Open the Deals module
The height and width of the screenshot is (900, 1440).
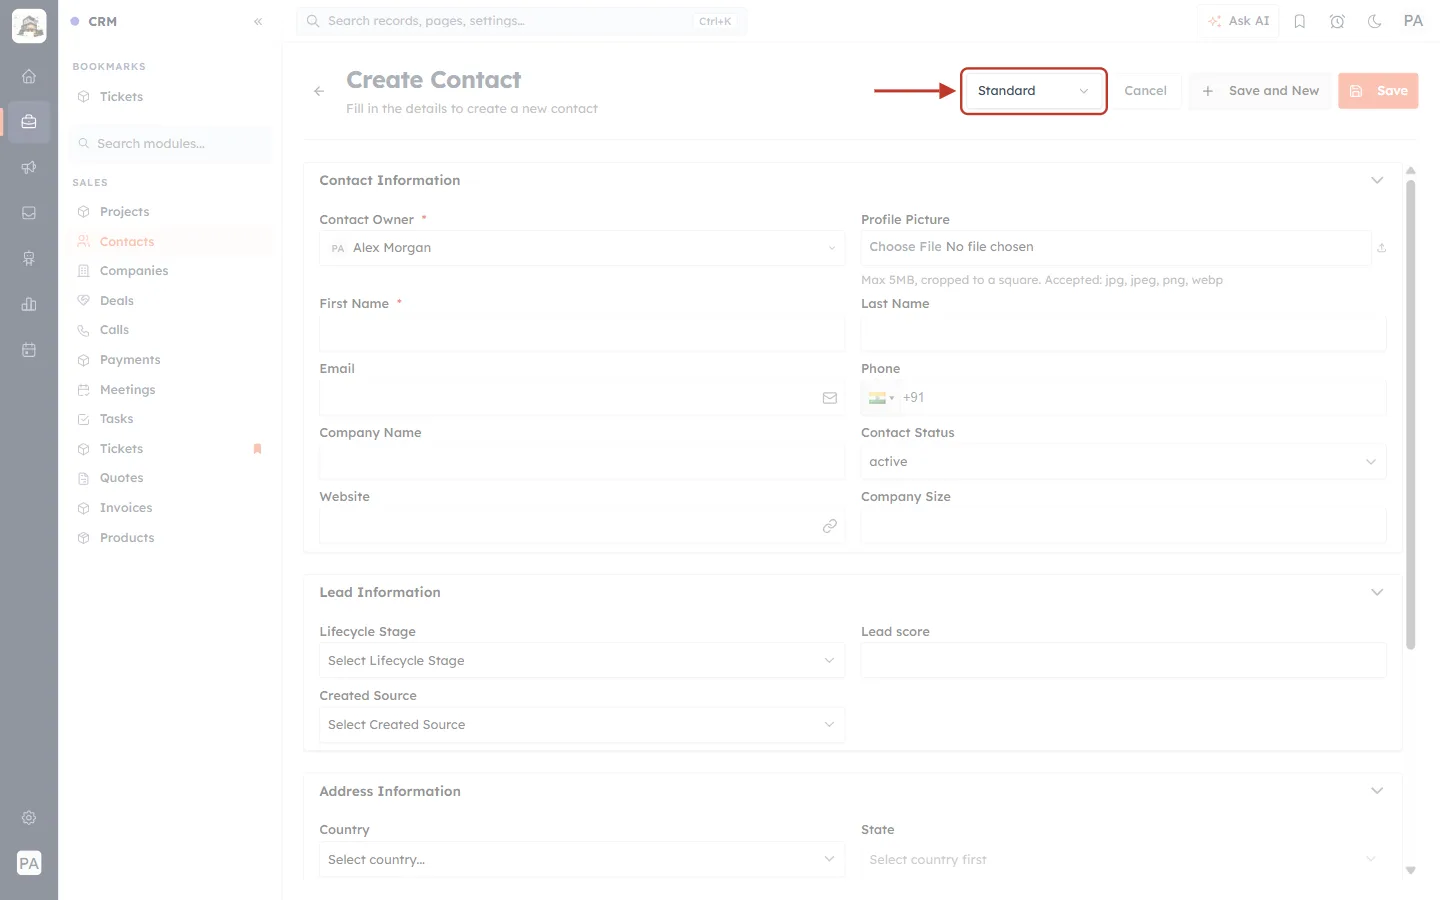[x=117, y=301]
